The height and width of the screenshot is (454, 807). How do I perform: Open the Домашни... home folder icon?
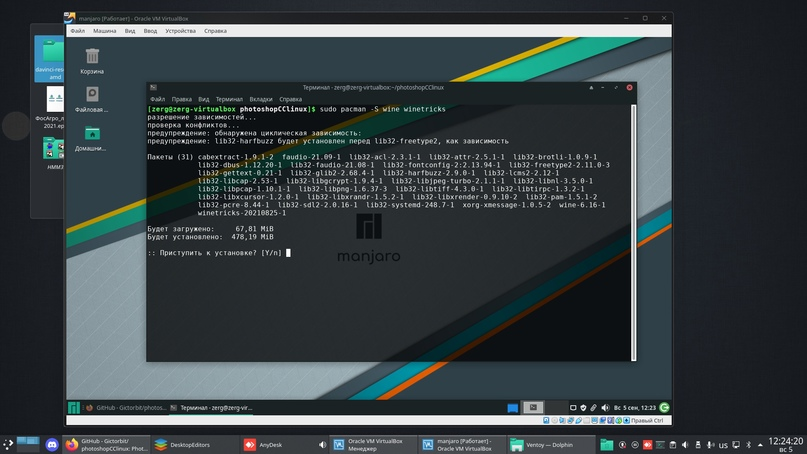[91, 138]
